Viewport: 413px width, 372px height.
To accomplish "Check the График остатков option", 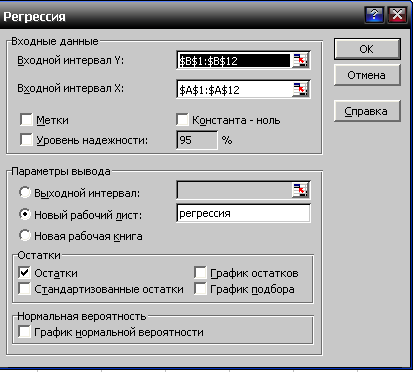I will pos(200,272).
